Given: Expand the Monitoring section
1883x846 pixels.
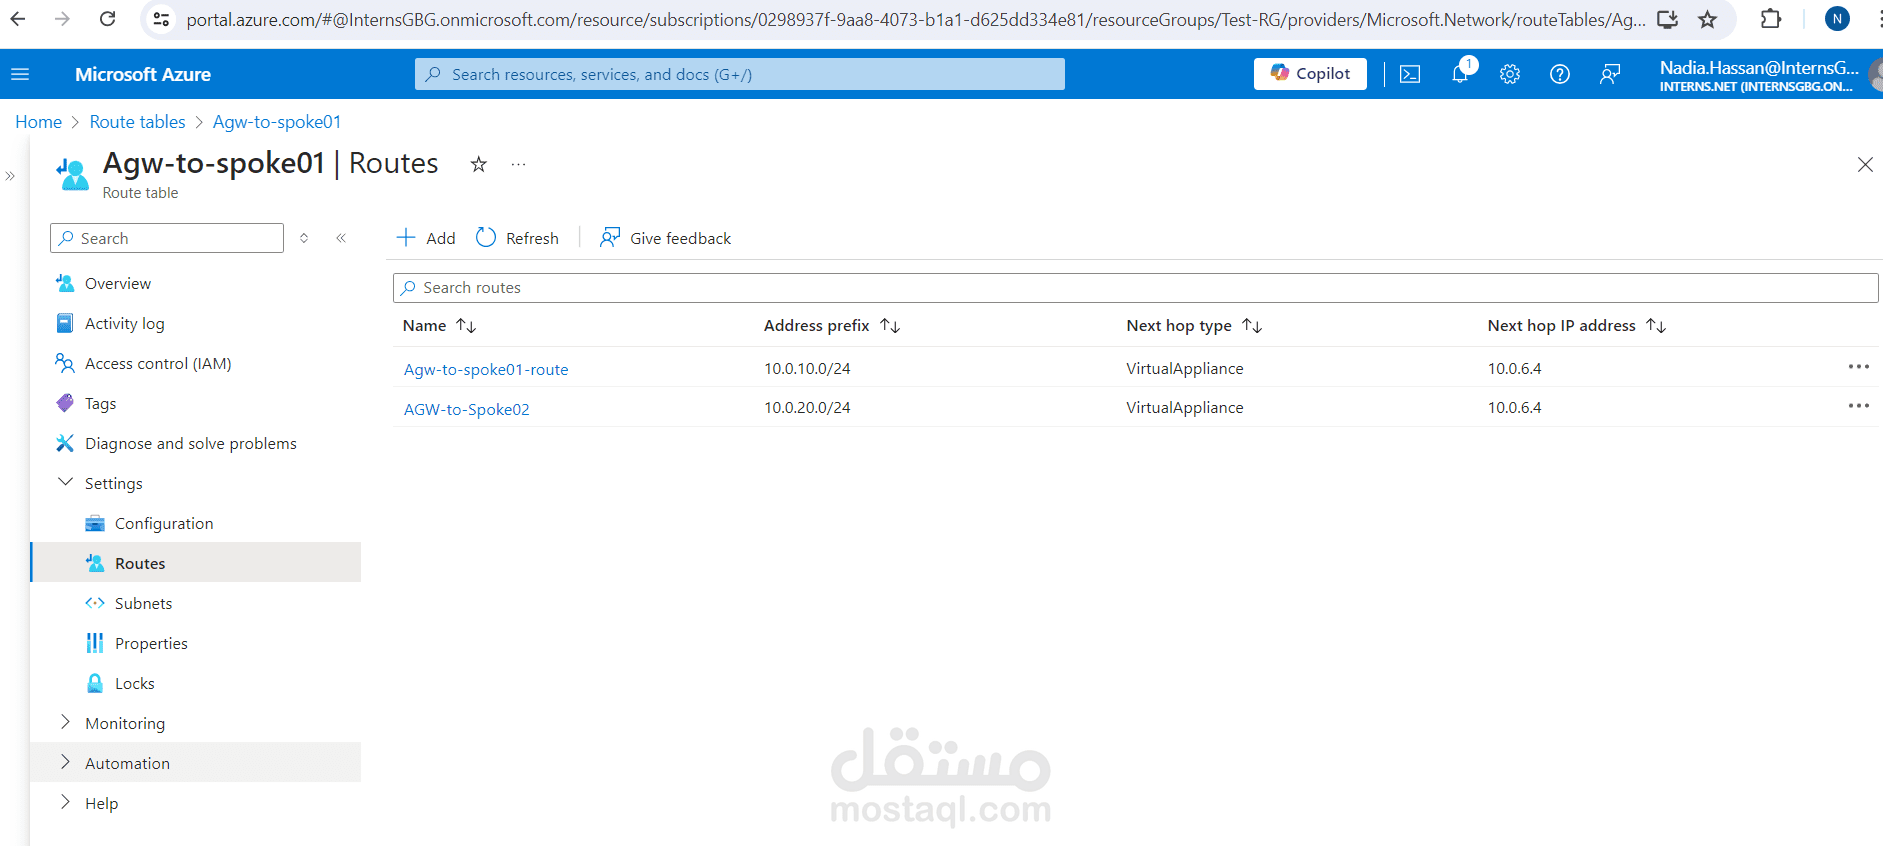Looking at the screenshot, I should [x=66, y=723].
